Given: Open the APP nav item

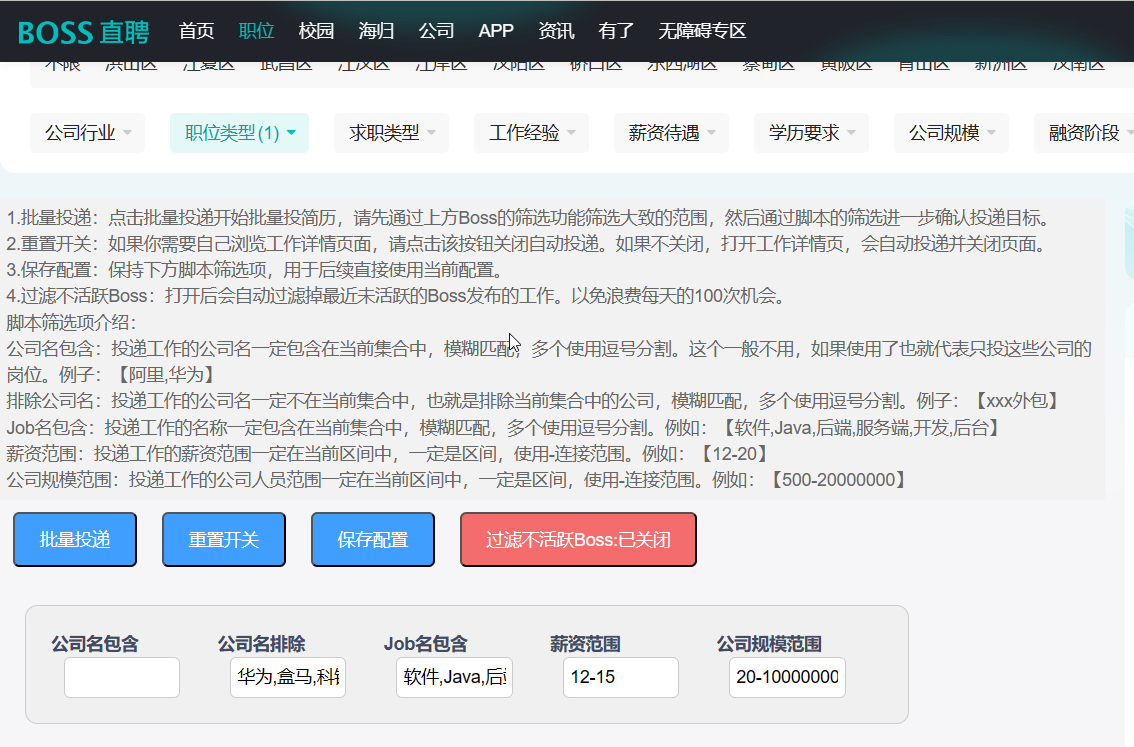Looking at the screenshot, I should point(496,31).
